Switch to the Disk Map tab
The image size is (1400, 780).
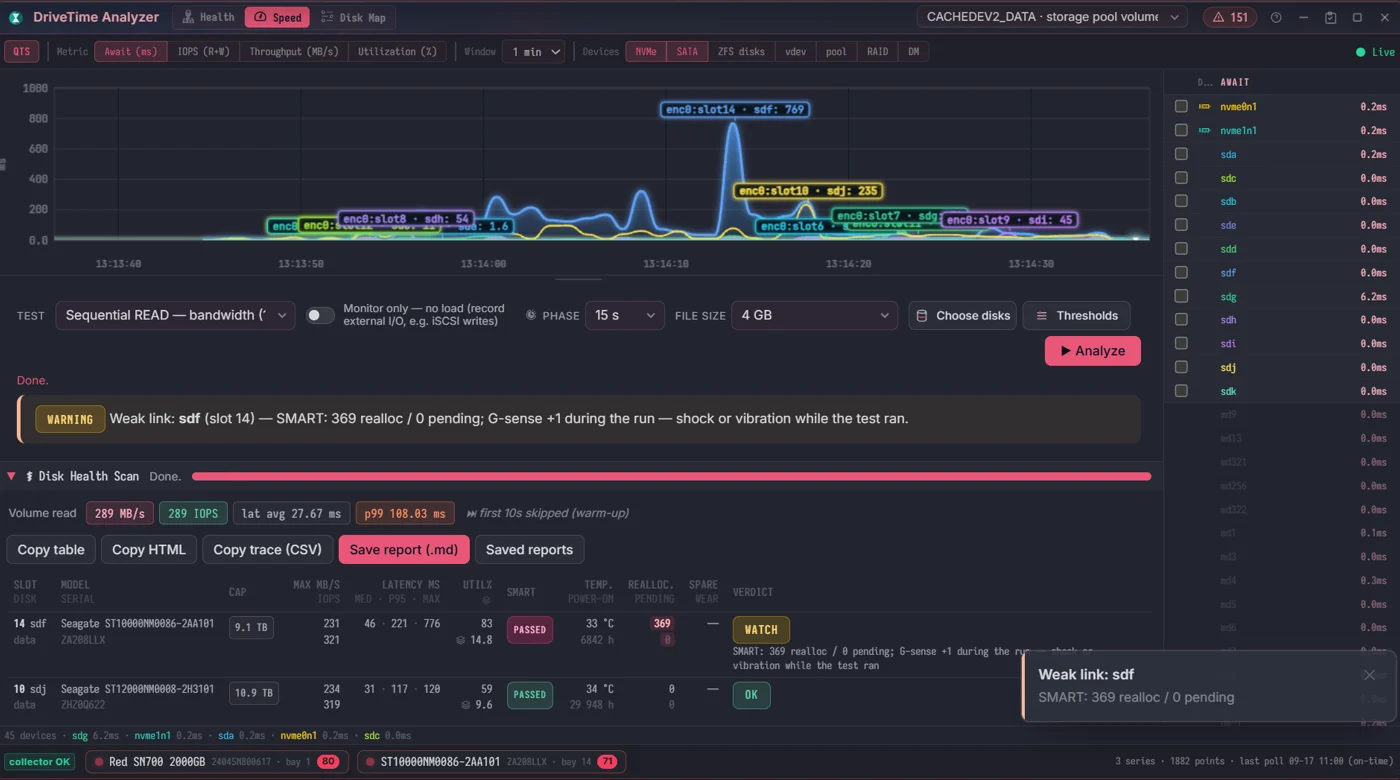[x=353, y=17]
